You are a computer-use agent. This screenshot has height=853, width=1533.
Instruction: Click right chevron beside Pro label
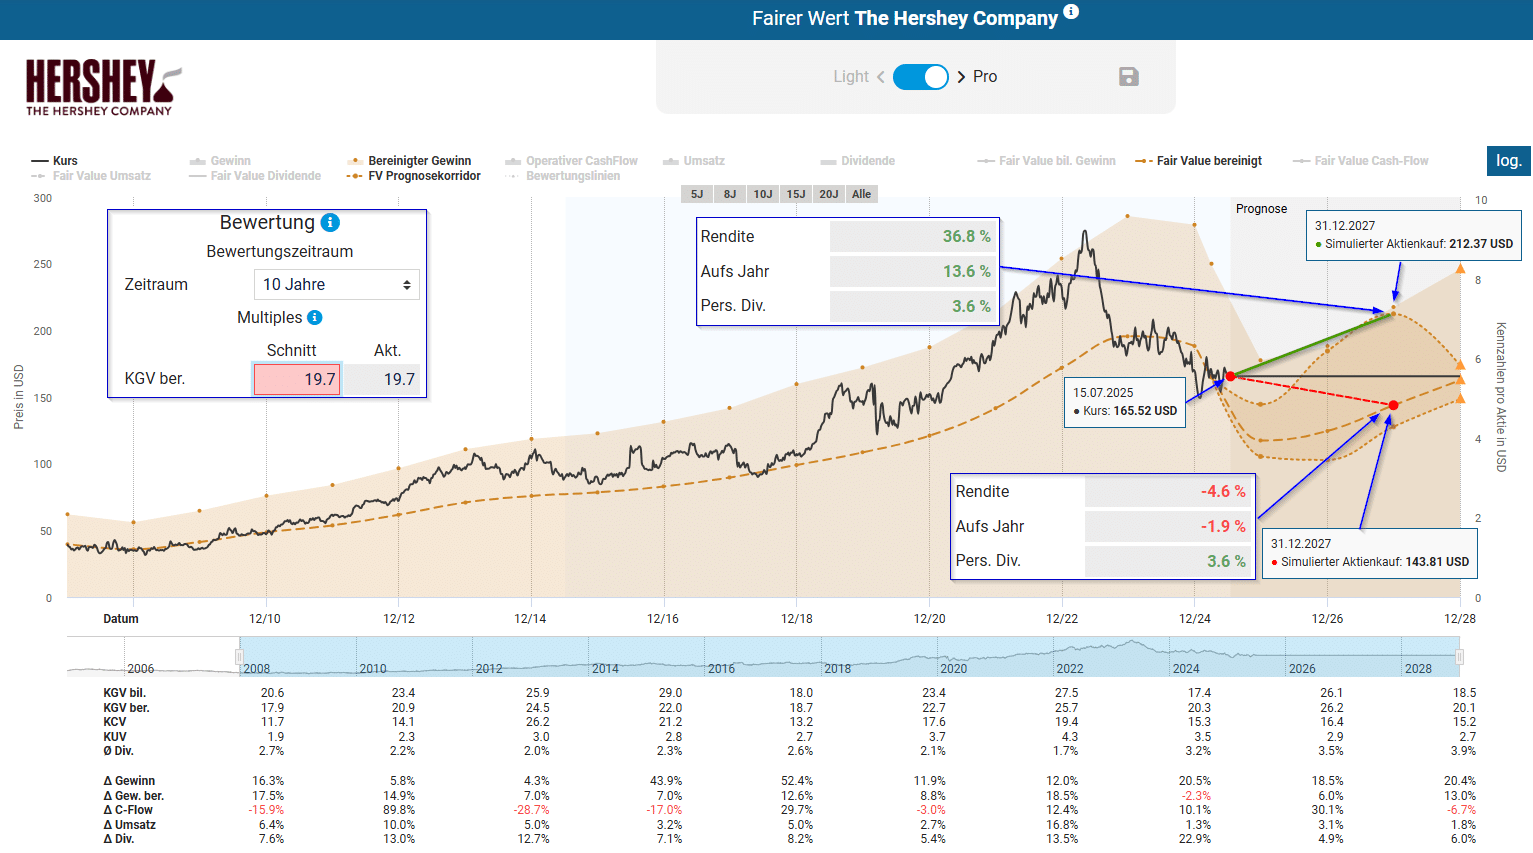pyautogui.click(x=961, y=77)
